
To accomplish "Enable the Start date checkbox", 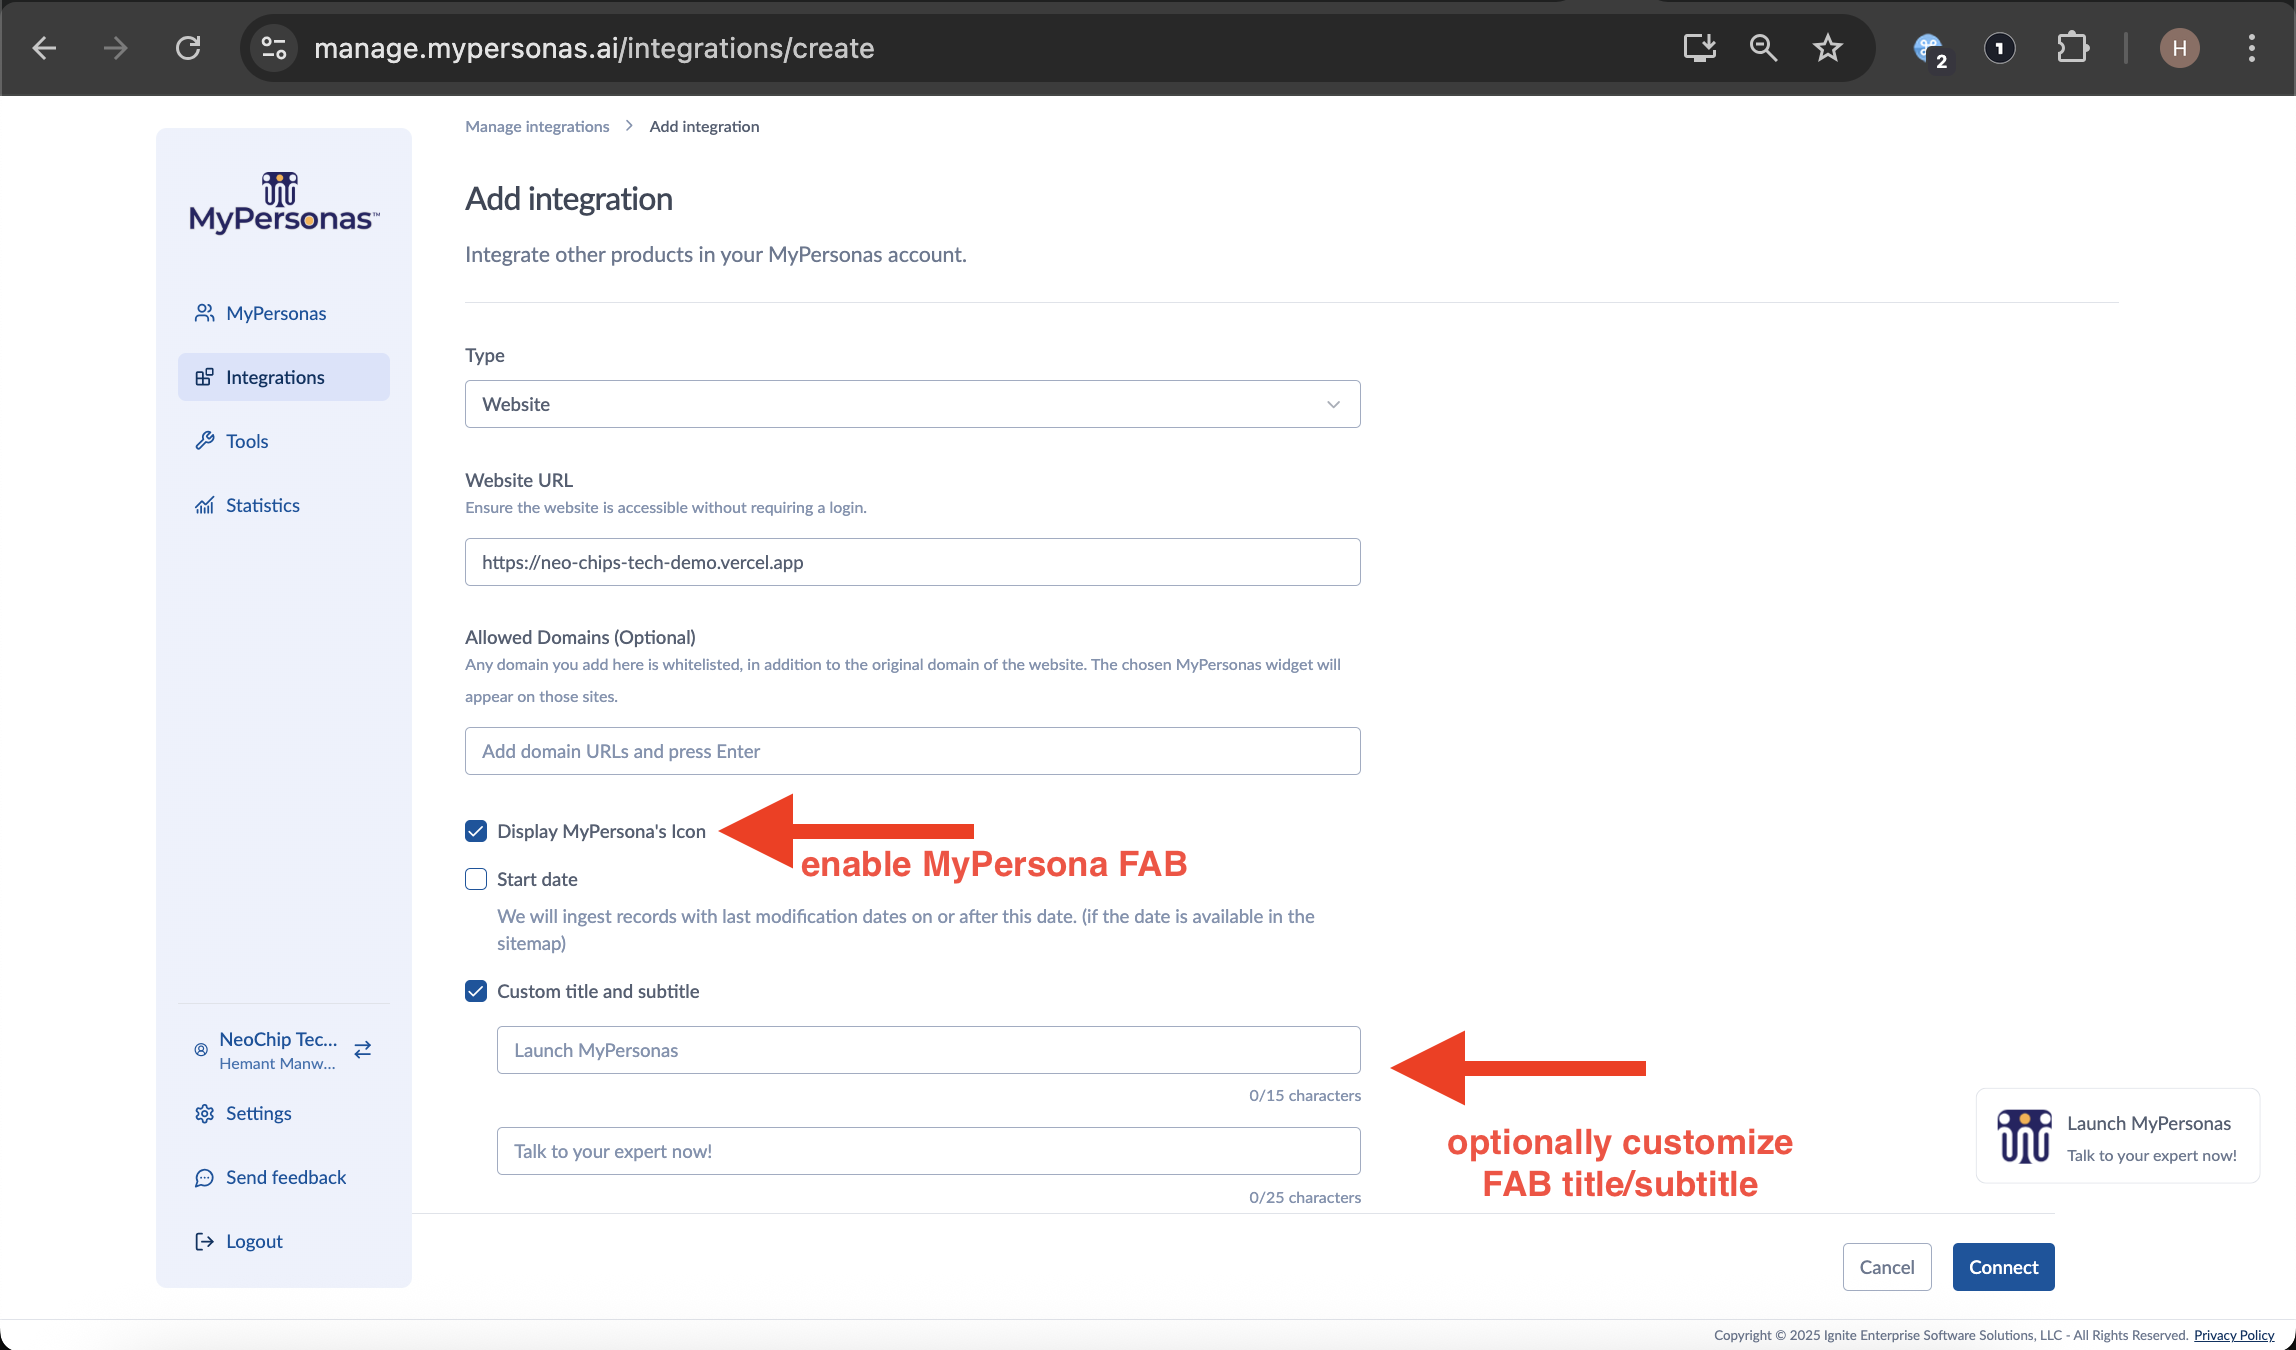I will point(476,879).
